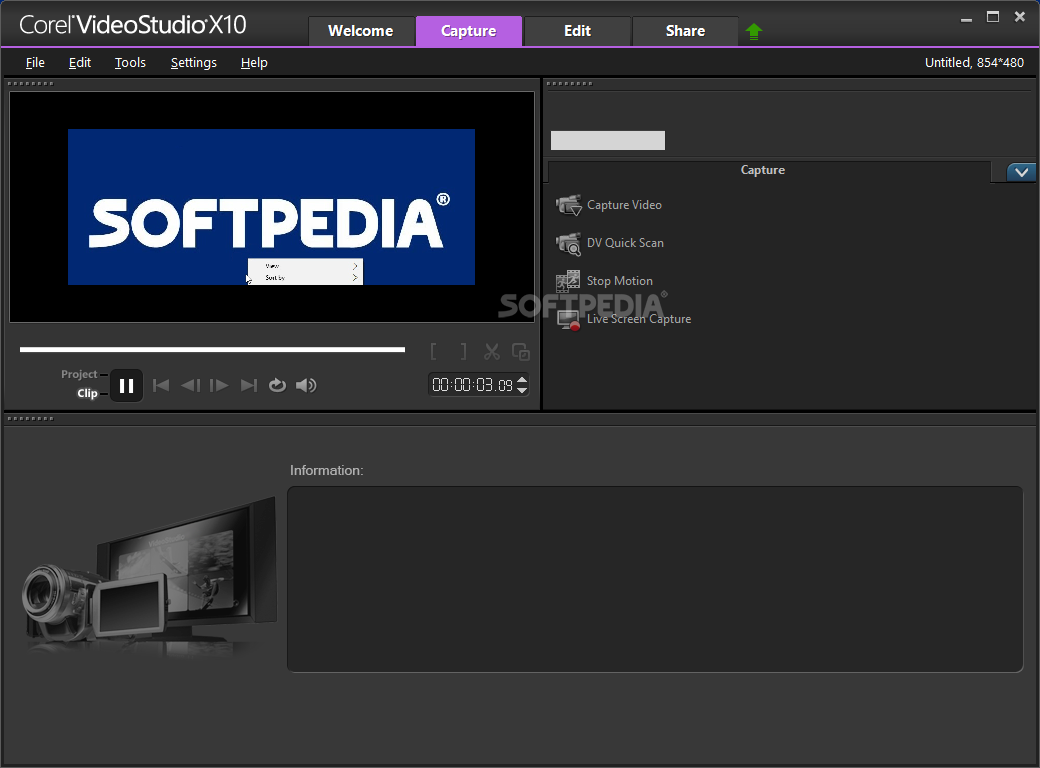Click the Live Screen Capture monitor icon

click(568, 320)
